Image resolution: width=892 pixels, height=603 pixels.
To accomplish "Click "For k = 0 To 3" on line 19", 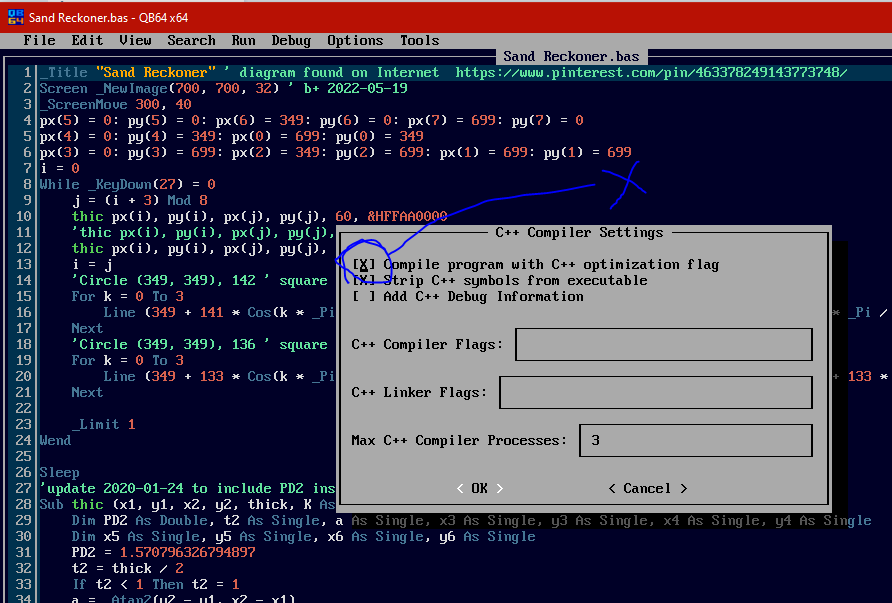I will point(127,360).
